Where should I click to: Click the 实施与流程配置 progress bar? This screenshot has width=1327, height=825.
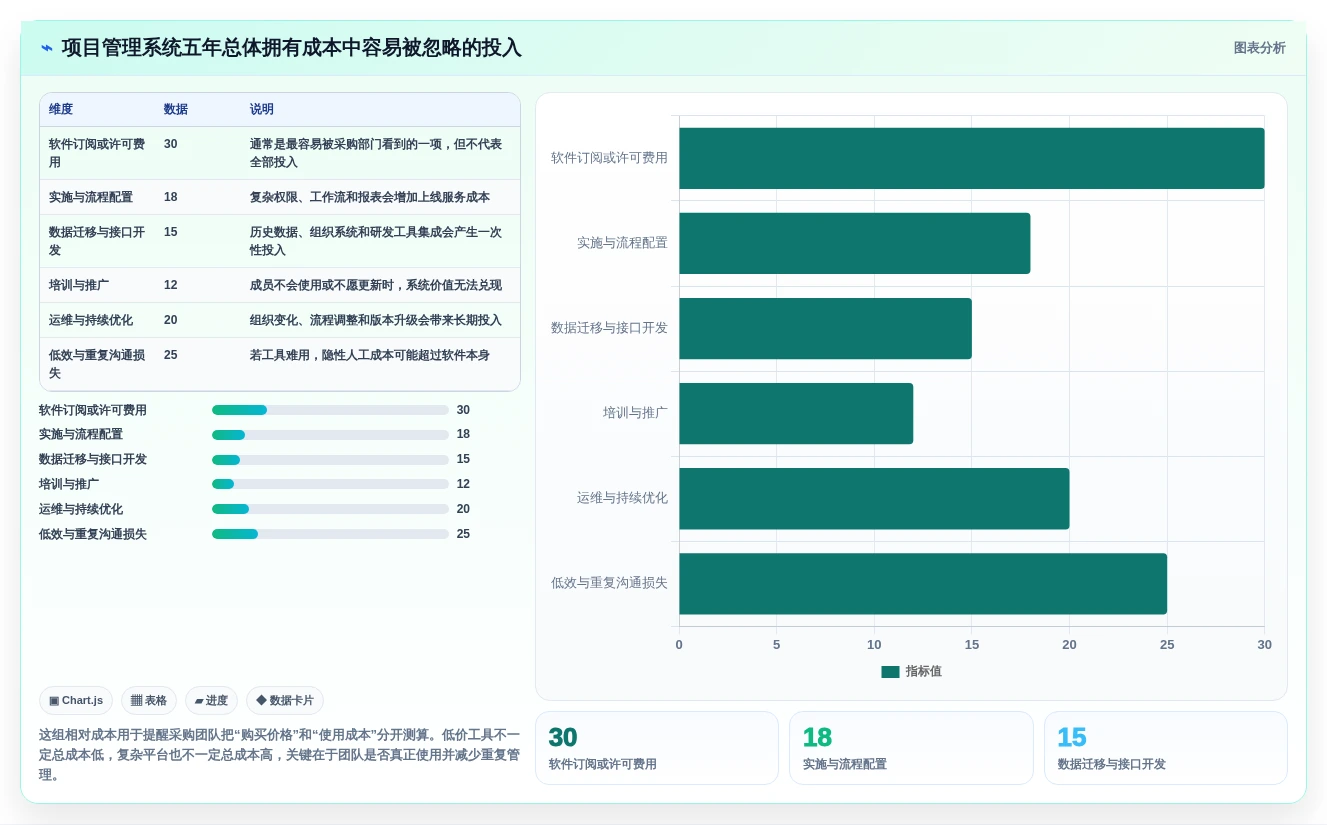(330, 435)
